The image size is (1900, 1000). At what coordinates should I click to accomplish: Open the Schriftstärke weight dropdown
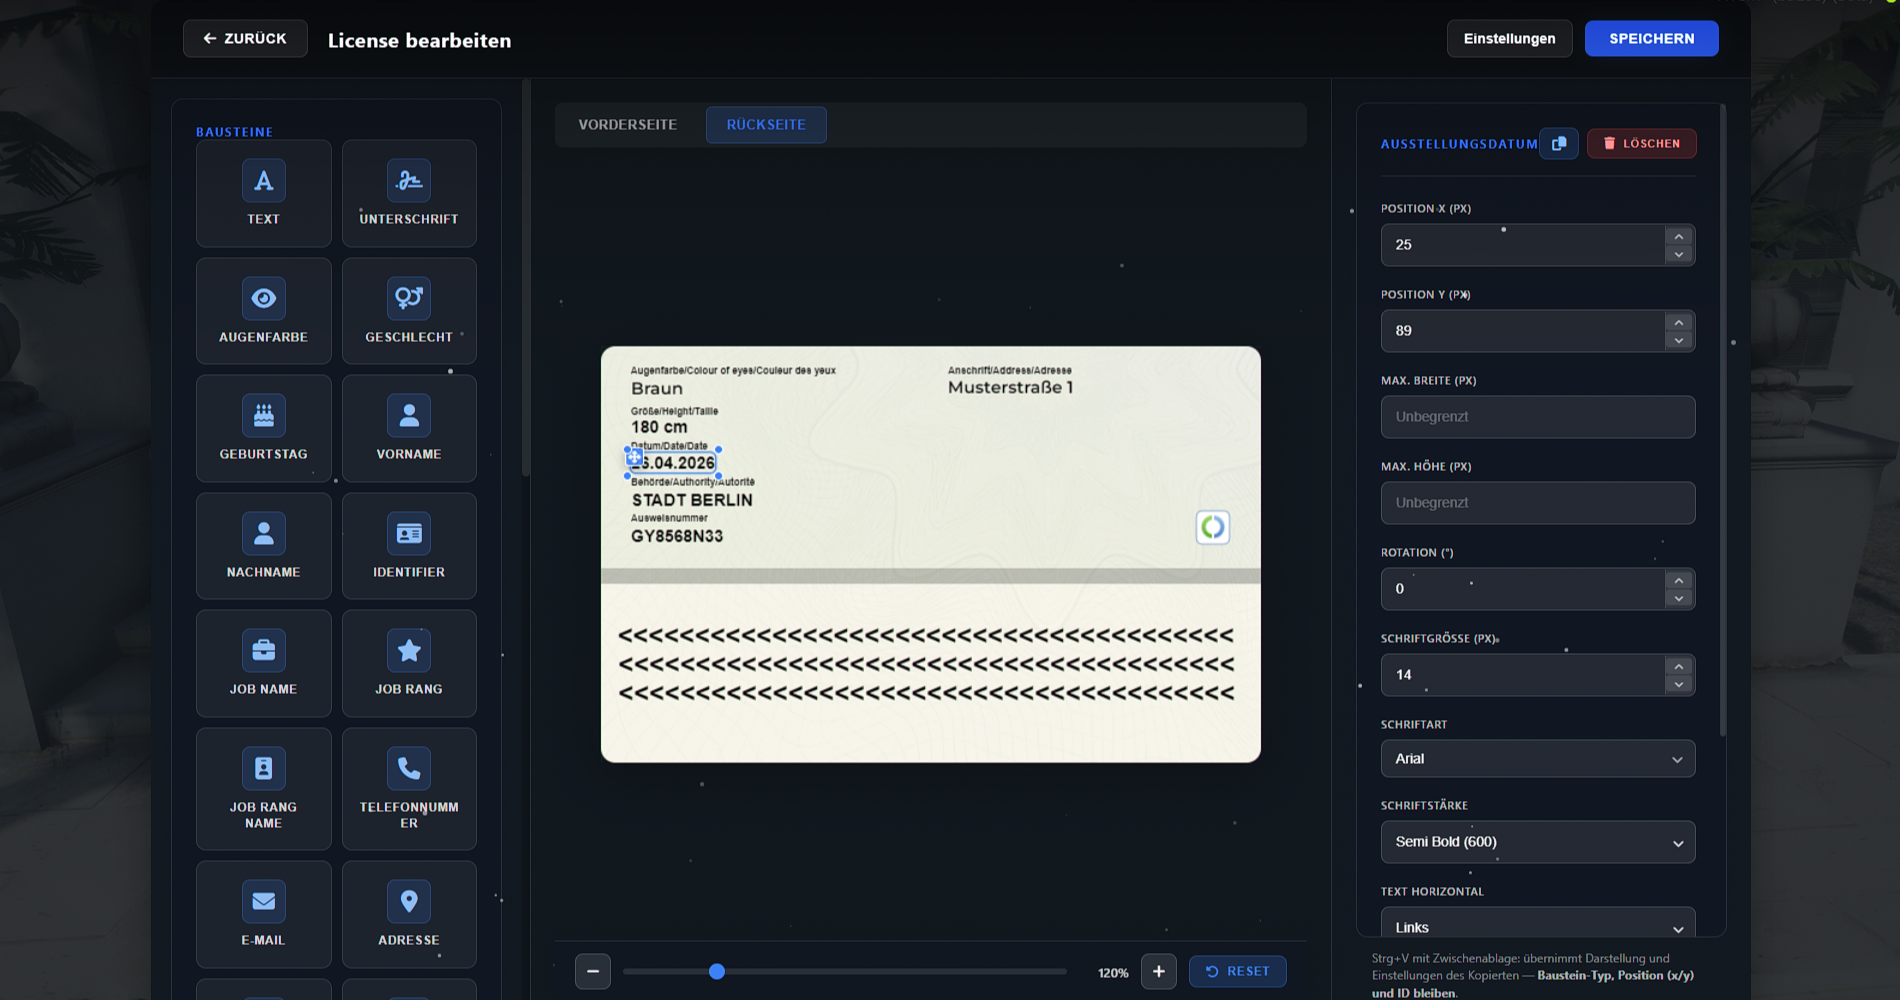coord(1538,842)
